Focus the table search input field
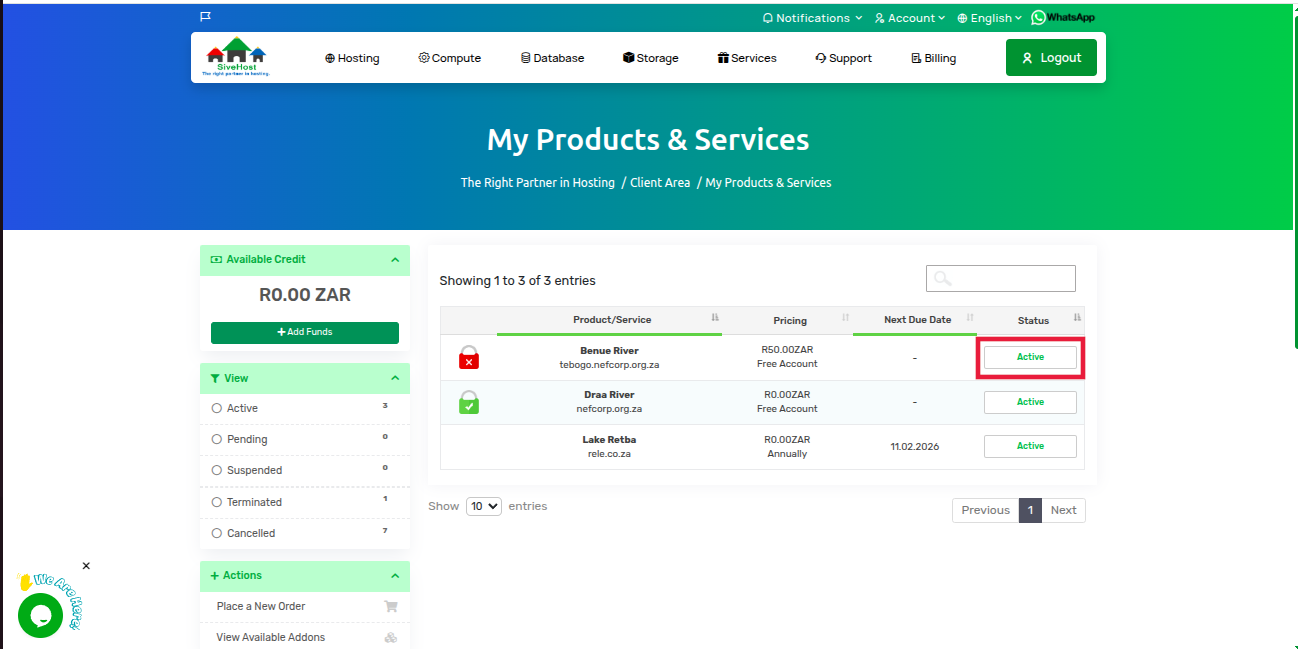Viewport: 1298px width, 649px height. [x=1000, y=278]
